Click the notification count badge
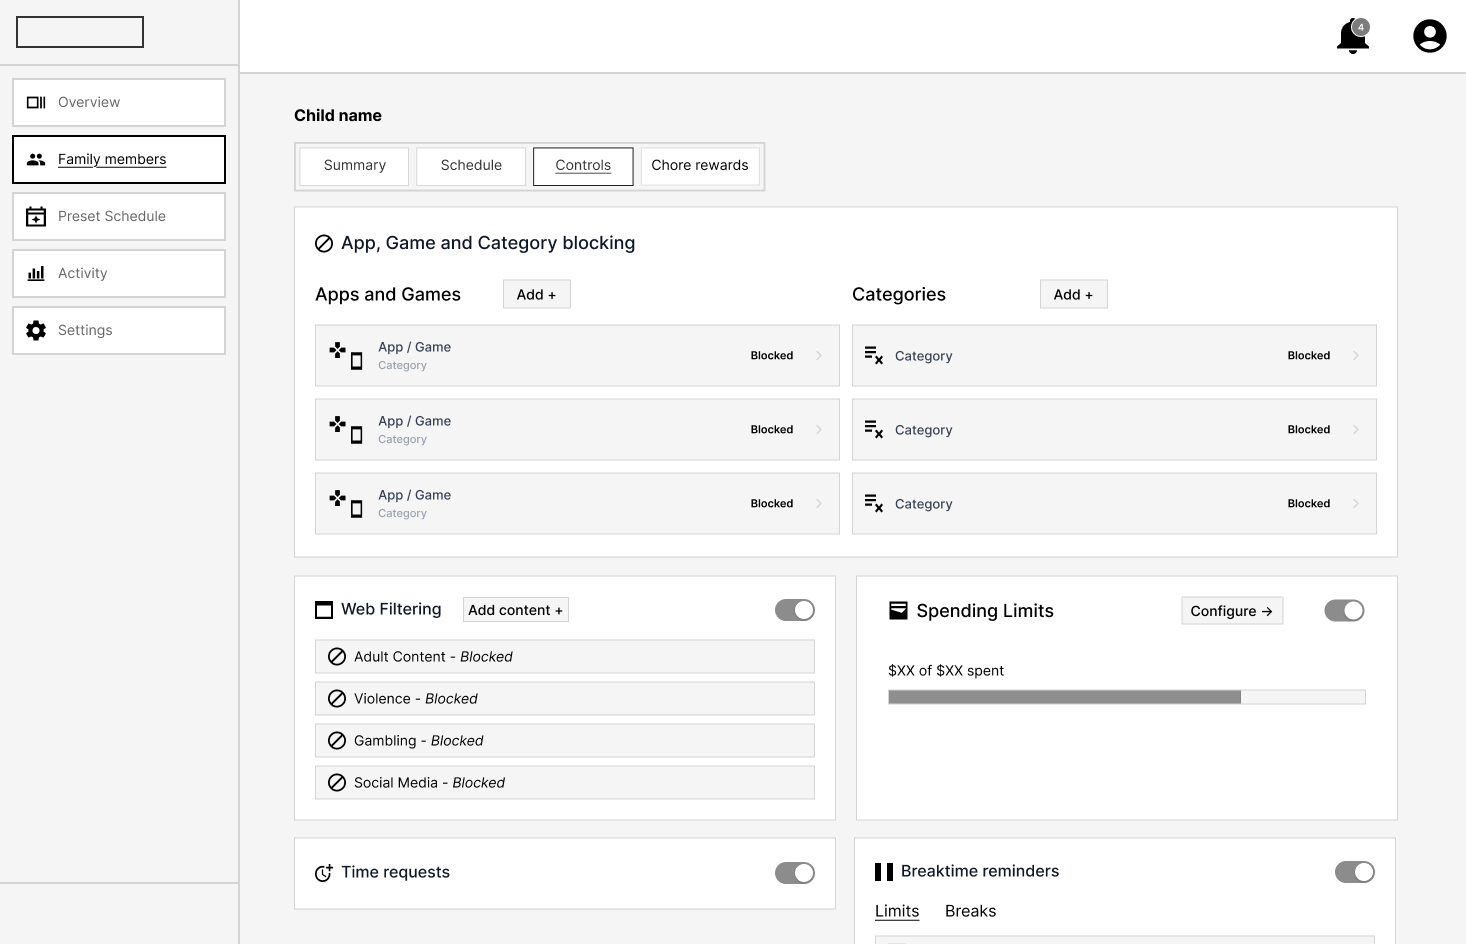The image size is (1466, 944). click(x=1361, y=27)
